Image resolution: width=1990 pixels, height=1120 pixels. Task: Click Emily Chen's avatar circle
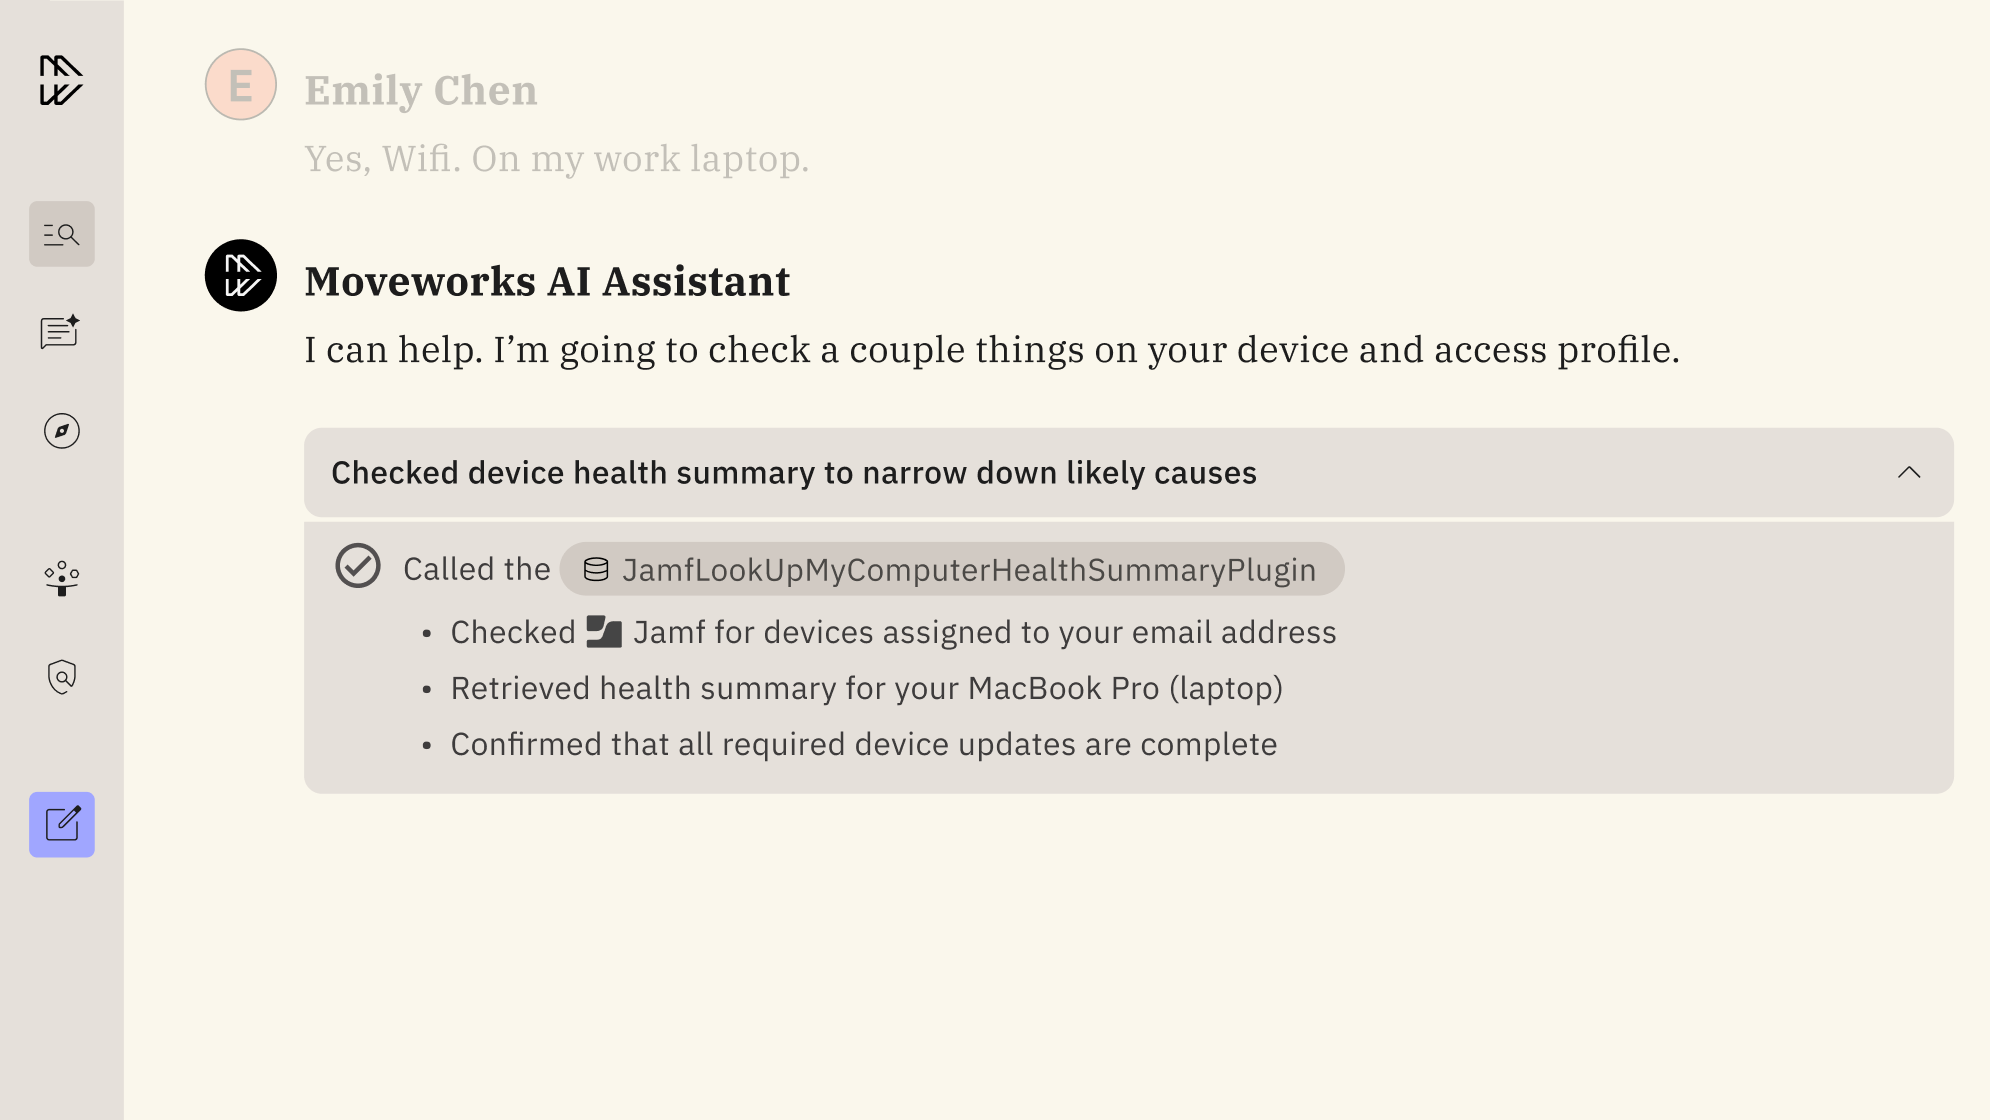(x=240, y=85)
